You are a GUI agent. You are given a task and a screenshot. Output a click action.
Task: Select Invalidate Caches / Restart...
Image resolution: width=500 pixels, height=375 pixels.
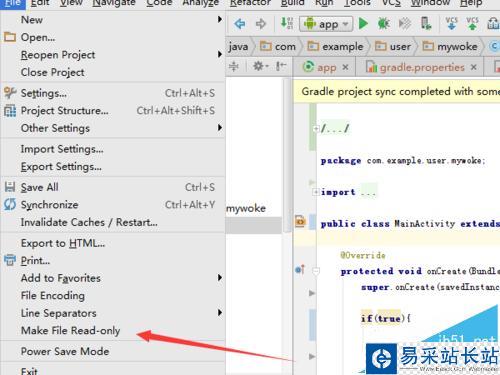tap(113, 222)
